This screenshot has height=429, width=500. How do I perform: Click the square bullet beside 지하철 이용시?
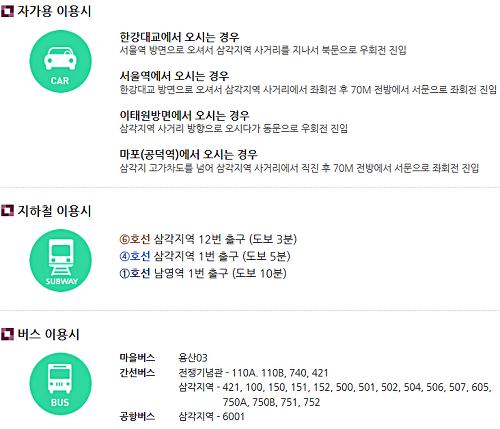pos(7,211)
